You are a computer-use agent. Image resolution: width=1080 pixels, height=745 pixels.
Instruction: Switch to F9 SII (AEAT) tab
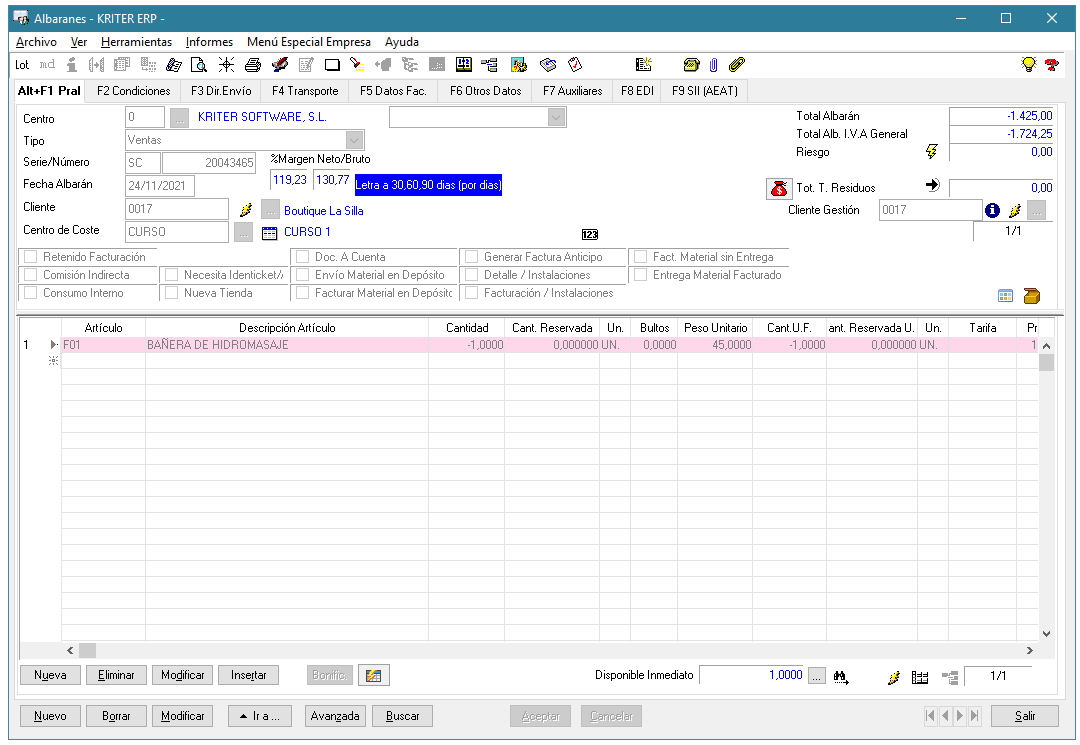pyautogui.click(x=705, y=91)
